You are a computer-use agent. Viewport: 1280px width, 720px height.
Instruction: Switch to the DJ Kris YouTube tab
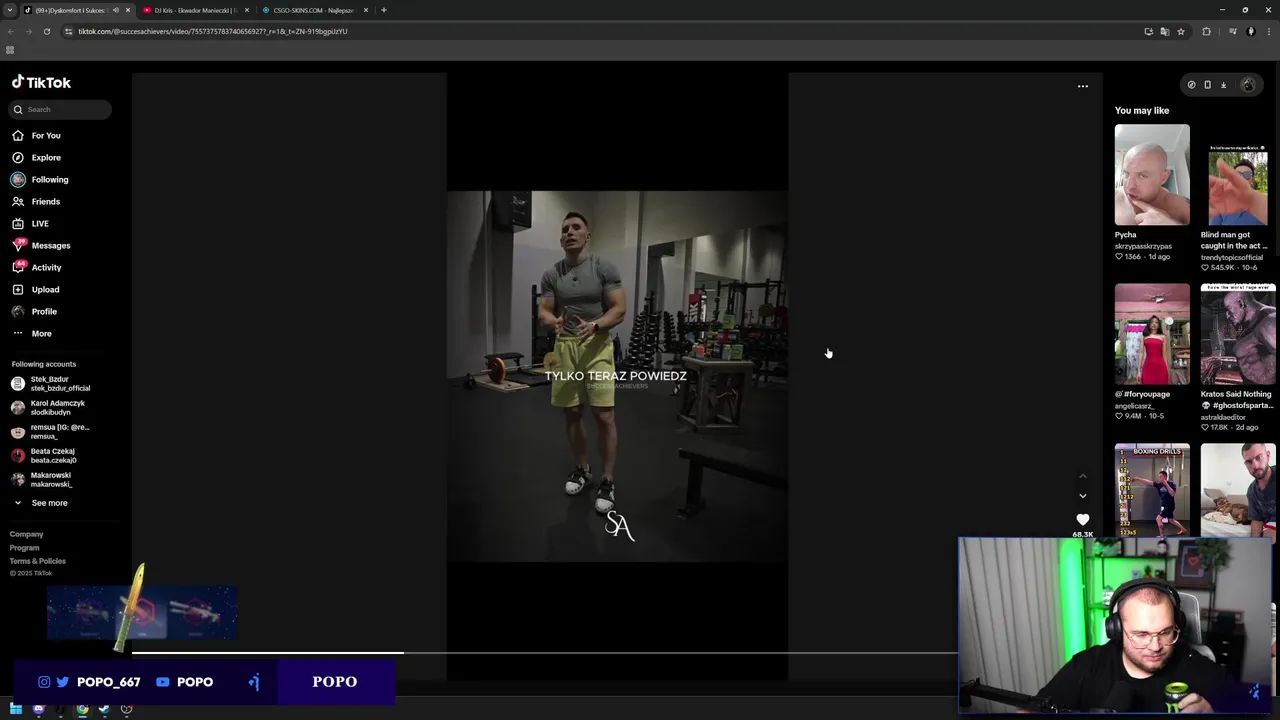point(195,10)
